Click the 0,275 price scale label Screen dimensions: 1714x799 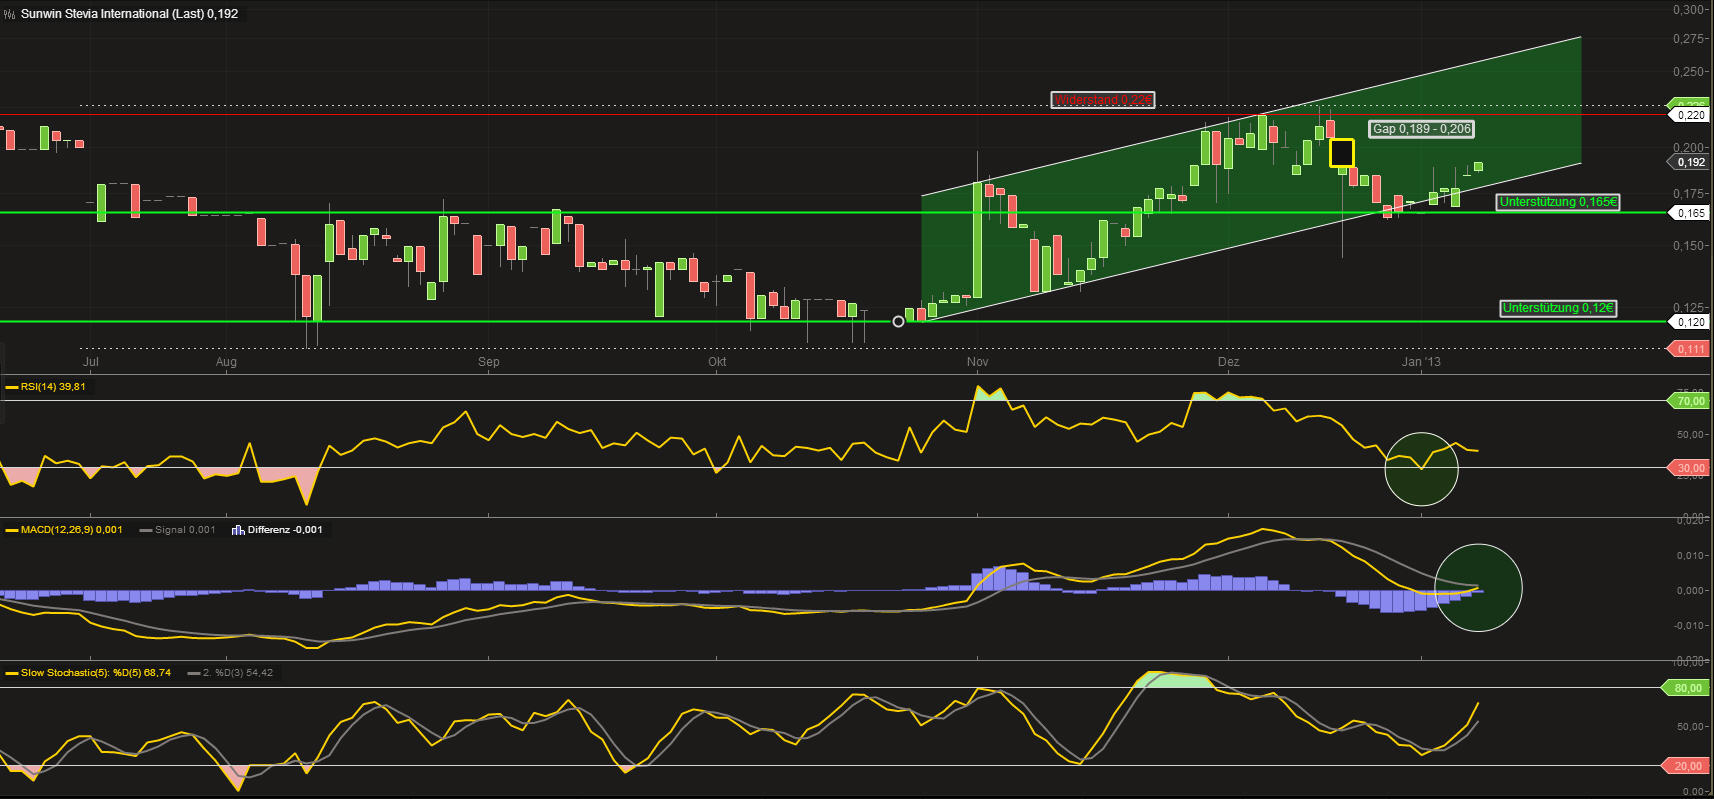click(x=1689, y=39)
